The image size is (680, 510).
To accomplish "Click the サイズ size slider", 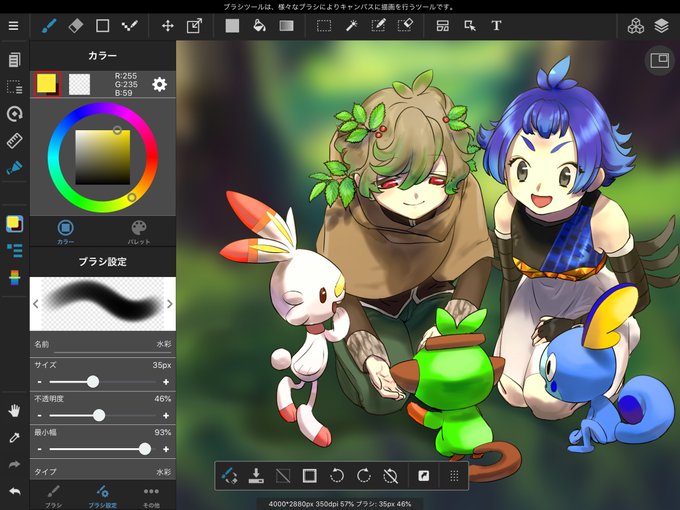I will click(x=103, y=382).
